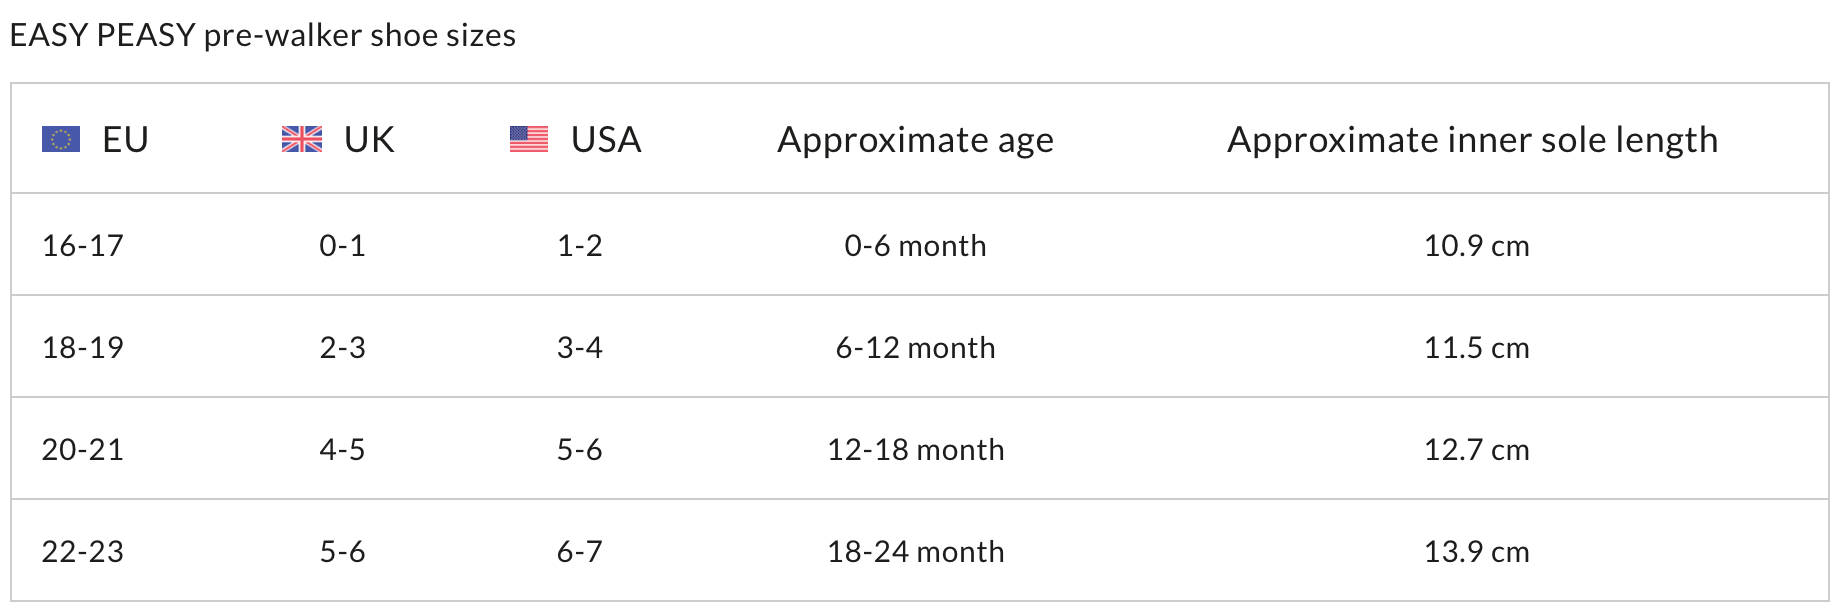The width and height of the screenshot is (1842, 614).
Task: Click the 11.5 cm sole length
Action: 1476,348
